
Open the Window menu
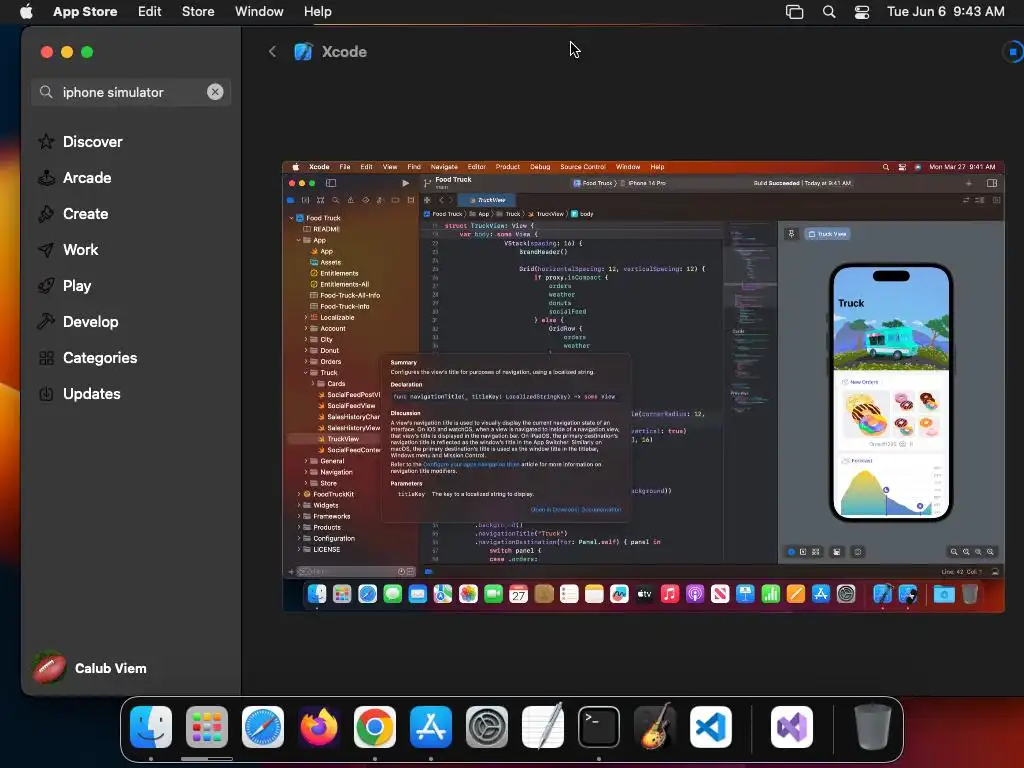tap(259, 11)
